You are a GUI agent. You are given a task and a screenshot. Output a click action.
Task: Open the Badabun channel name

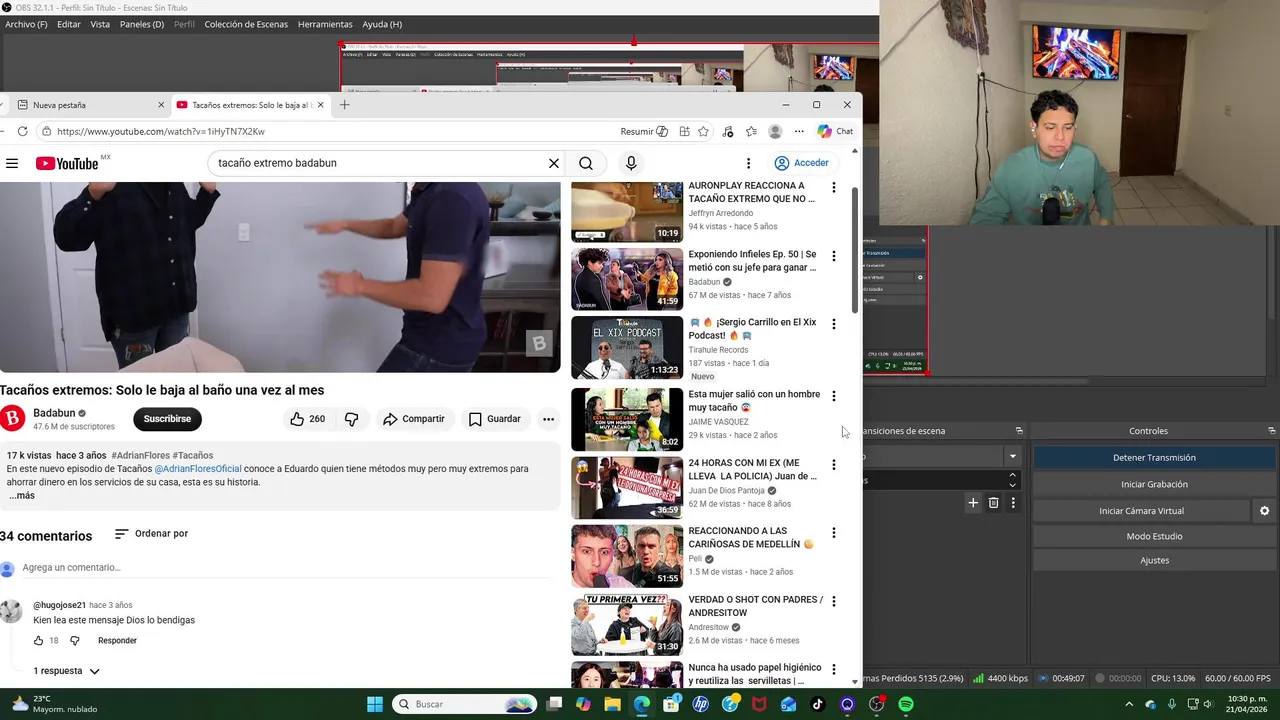click(x=54, y=413)
